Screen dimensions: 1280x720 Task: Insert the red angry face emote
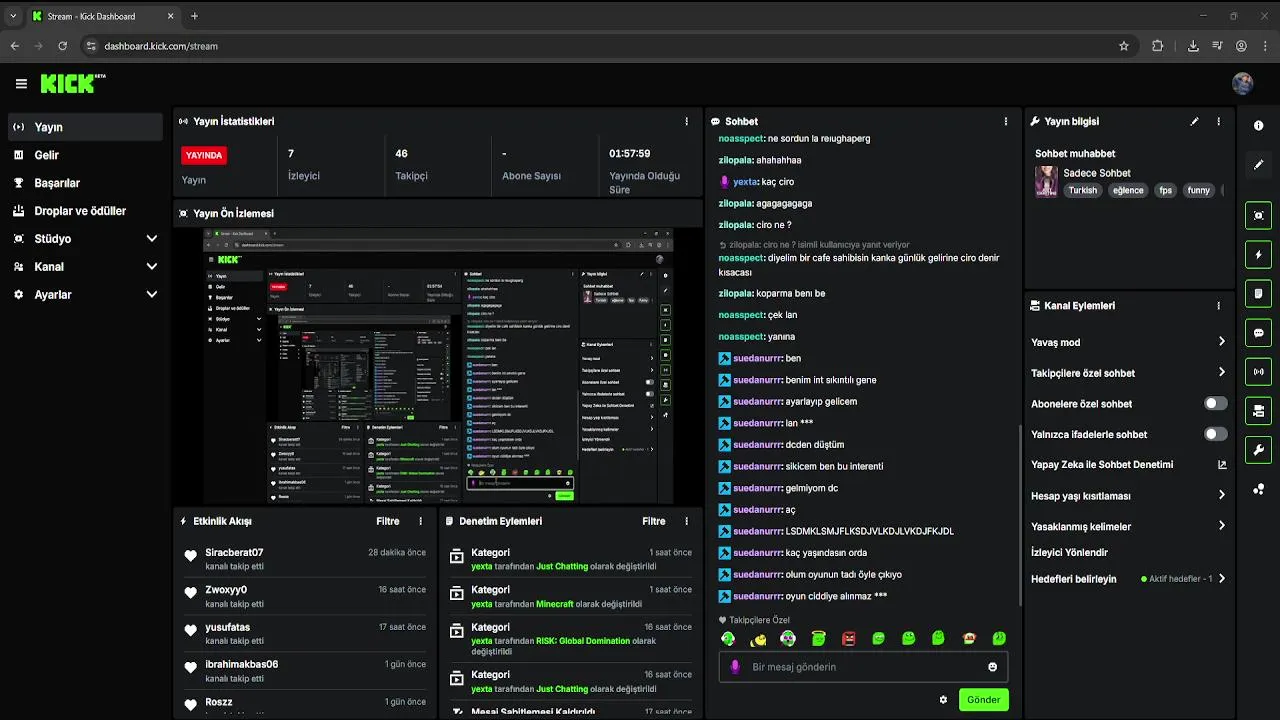(848, 638)
